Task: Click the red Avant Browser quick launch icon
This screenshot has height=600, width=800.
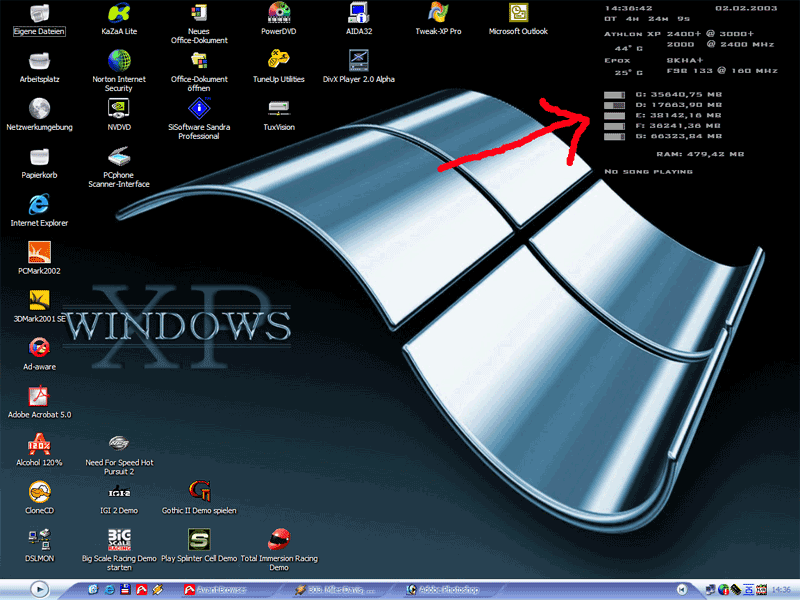Action: (141, 590)
